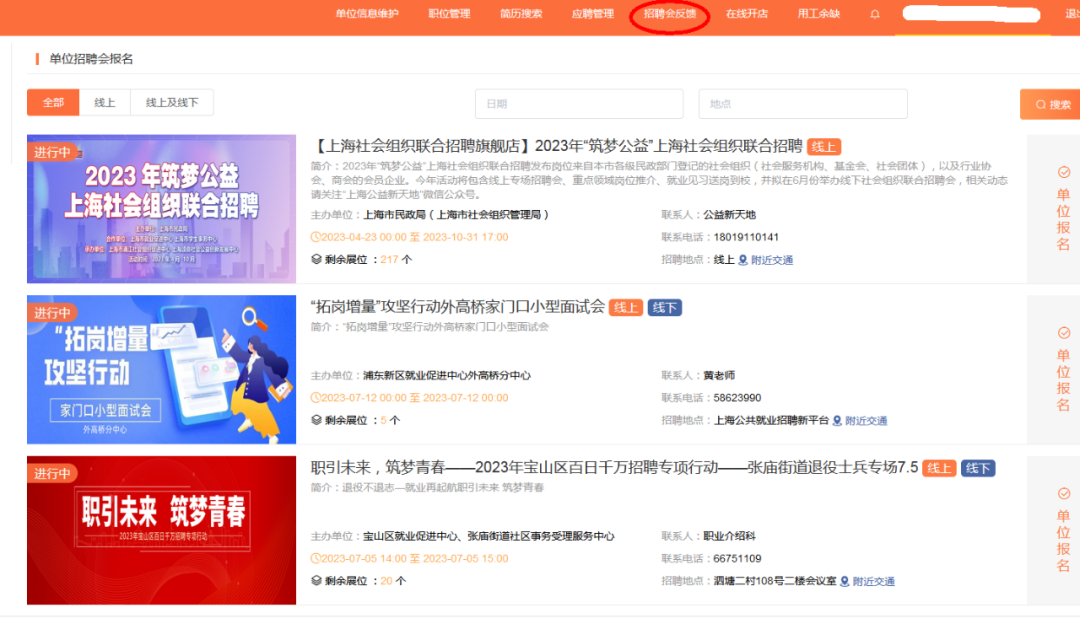Open 单位信息维护 in the top menu
Image resolution: width=1080 pixels, height=624 pixels.
point(367,14)
